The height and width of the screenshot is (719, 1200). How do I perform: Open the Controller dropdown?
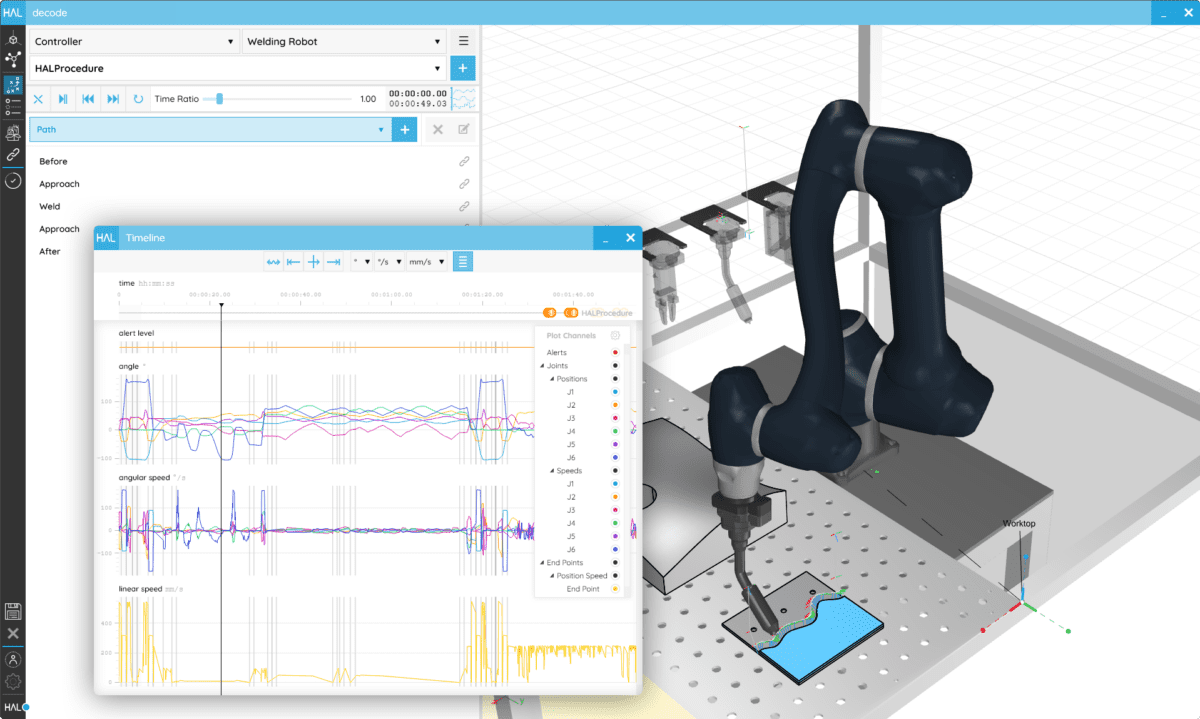(x=134, y=42)
